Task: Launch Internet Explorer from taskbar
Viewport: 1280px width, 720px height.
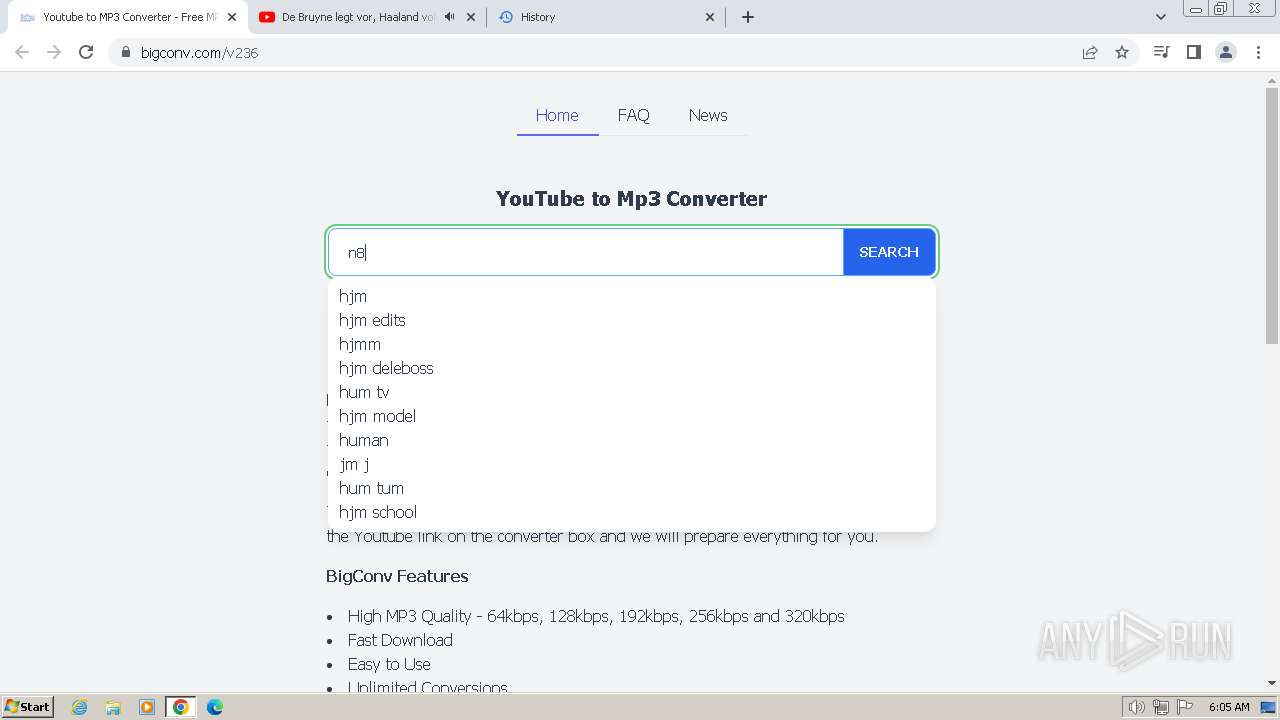Action: tap(79, 707)
